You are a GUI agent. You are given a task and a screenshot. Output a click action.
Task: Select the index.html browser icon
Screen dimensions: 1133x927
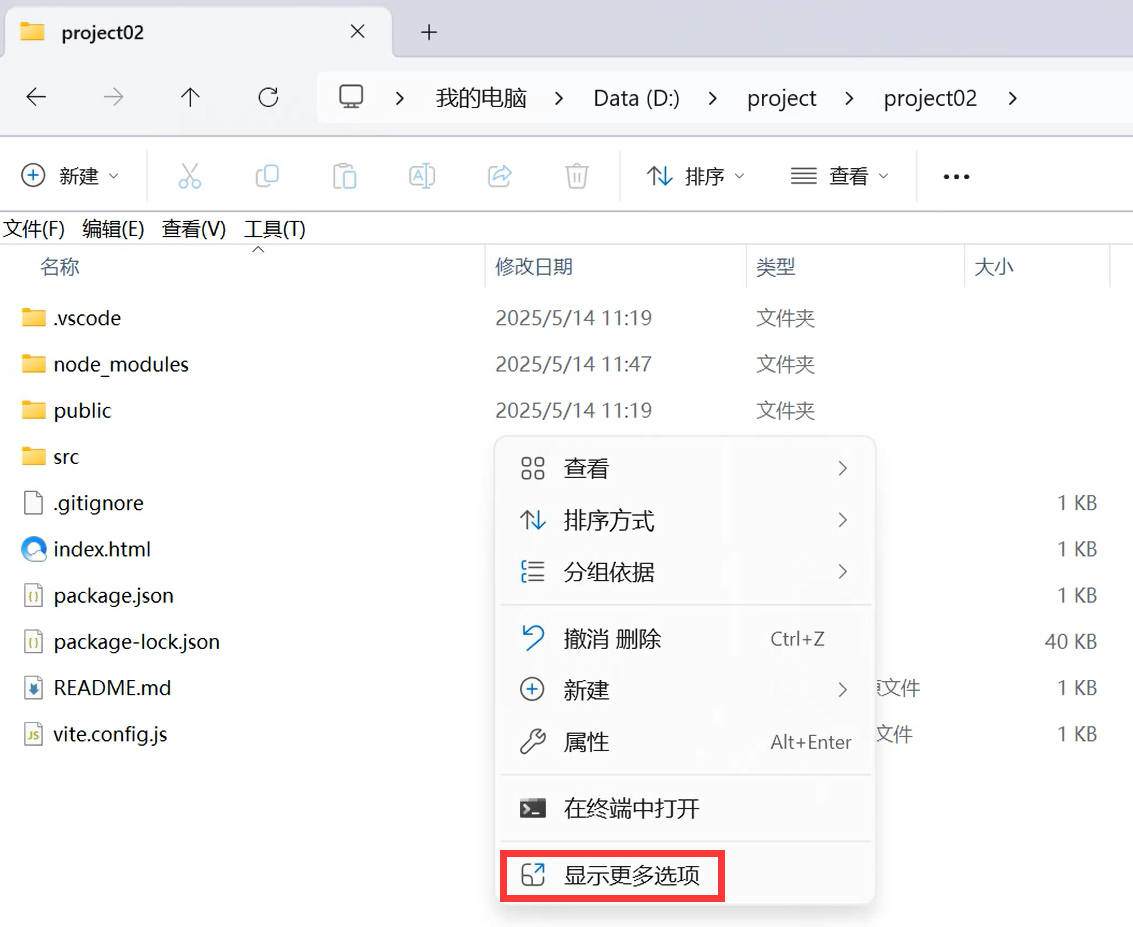[x=33, y=549]
